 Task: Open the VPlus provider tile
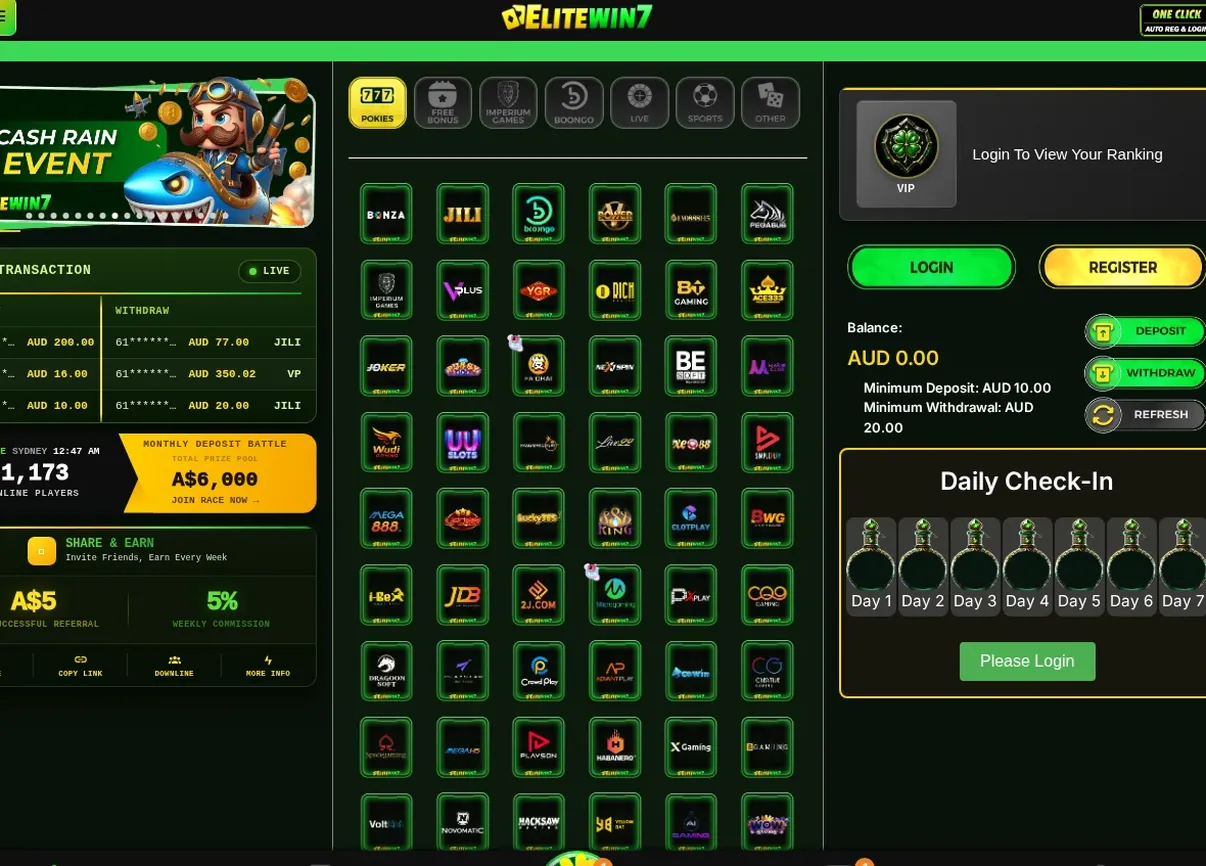[462, 290]
